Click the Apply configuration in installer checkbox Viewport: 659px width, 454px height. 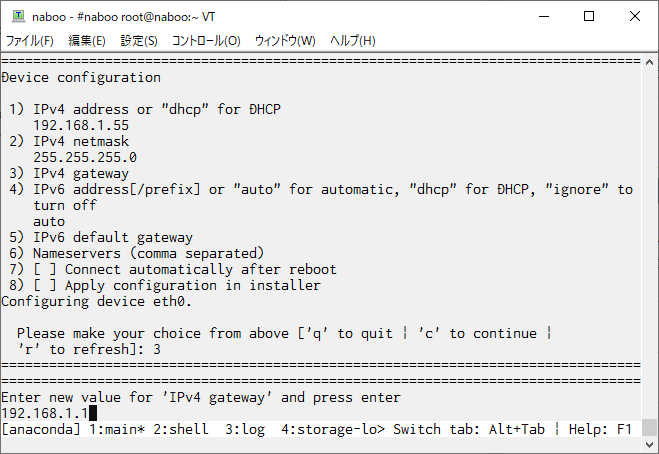click(x=45, y=285)
